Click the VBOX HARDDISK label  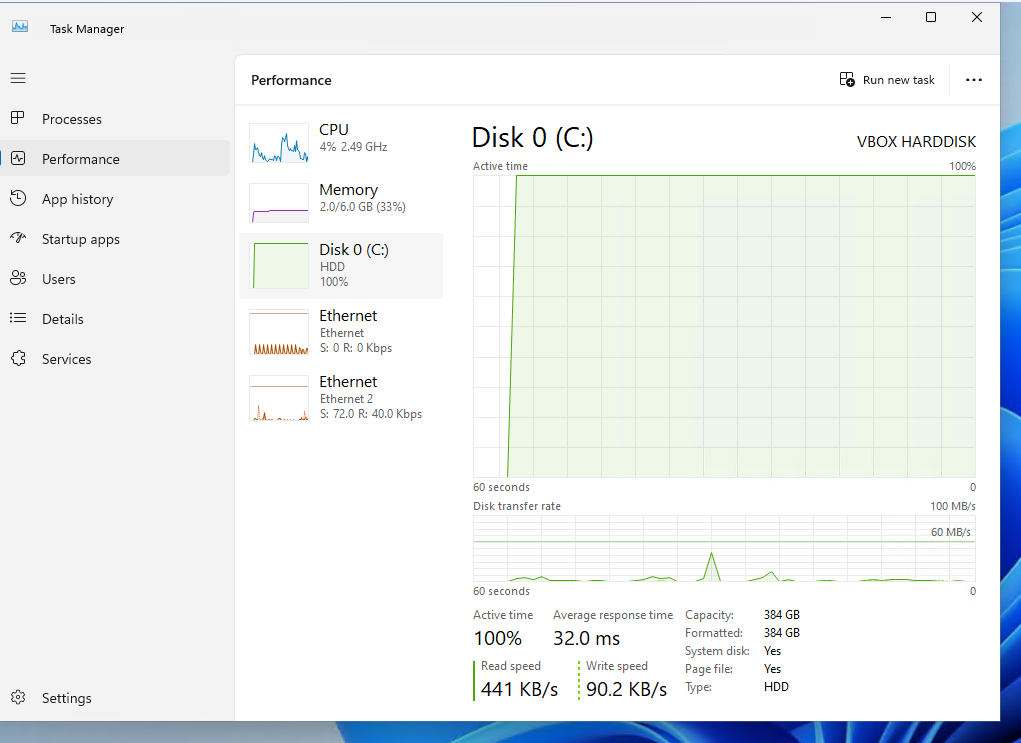pos(916,142)
